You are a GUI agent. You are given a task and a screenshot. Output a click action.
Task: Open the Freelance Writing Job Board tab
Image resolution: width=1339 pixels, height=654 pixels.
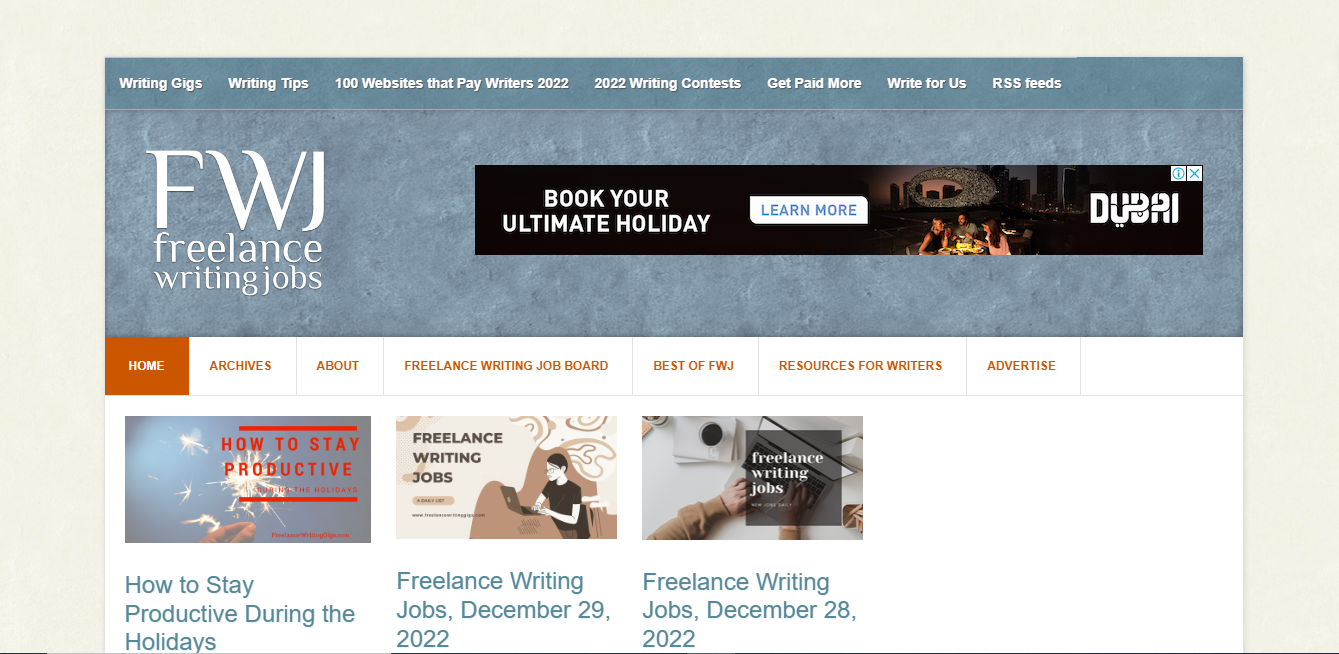pos(506,366)
